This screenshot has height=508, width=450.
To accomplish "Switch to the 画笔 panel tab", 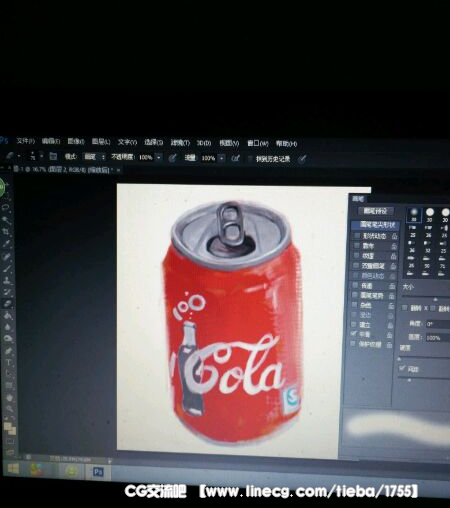I will 358,199.
